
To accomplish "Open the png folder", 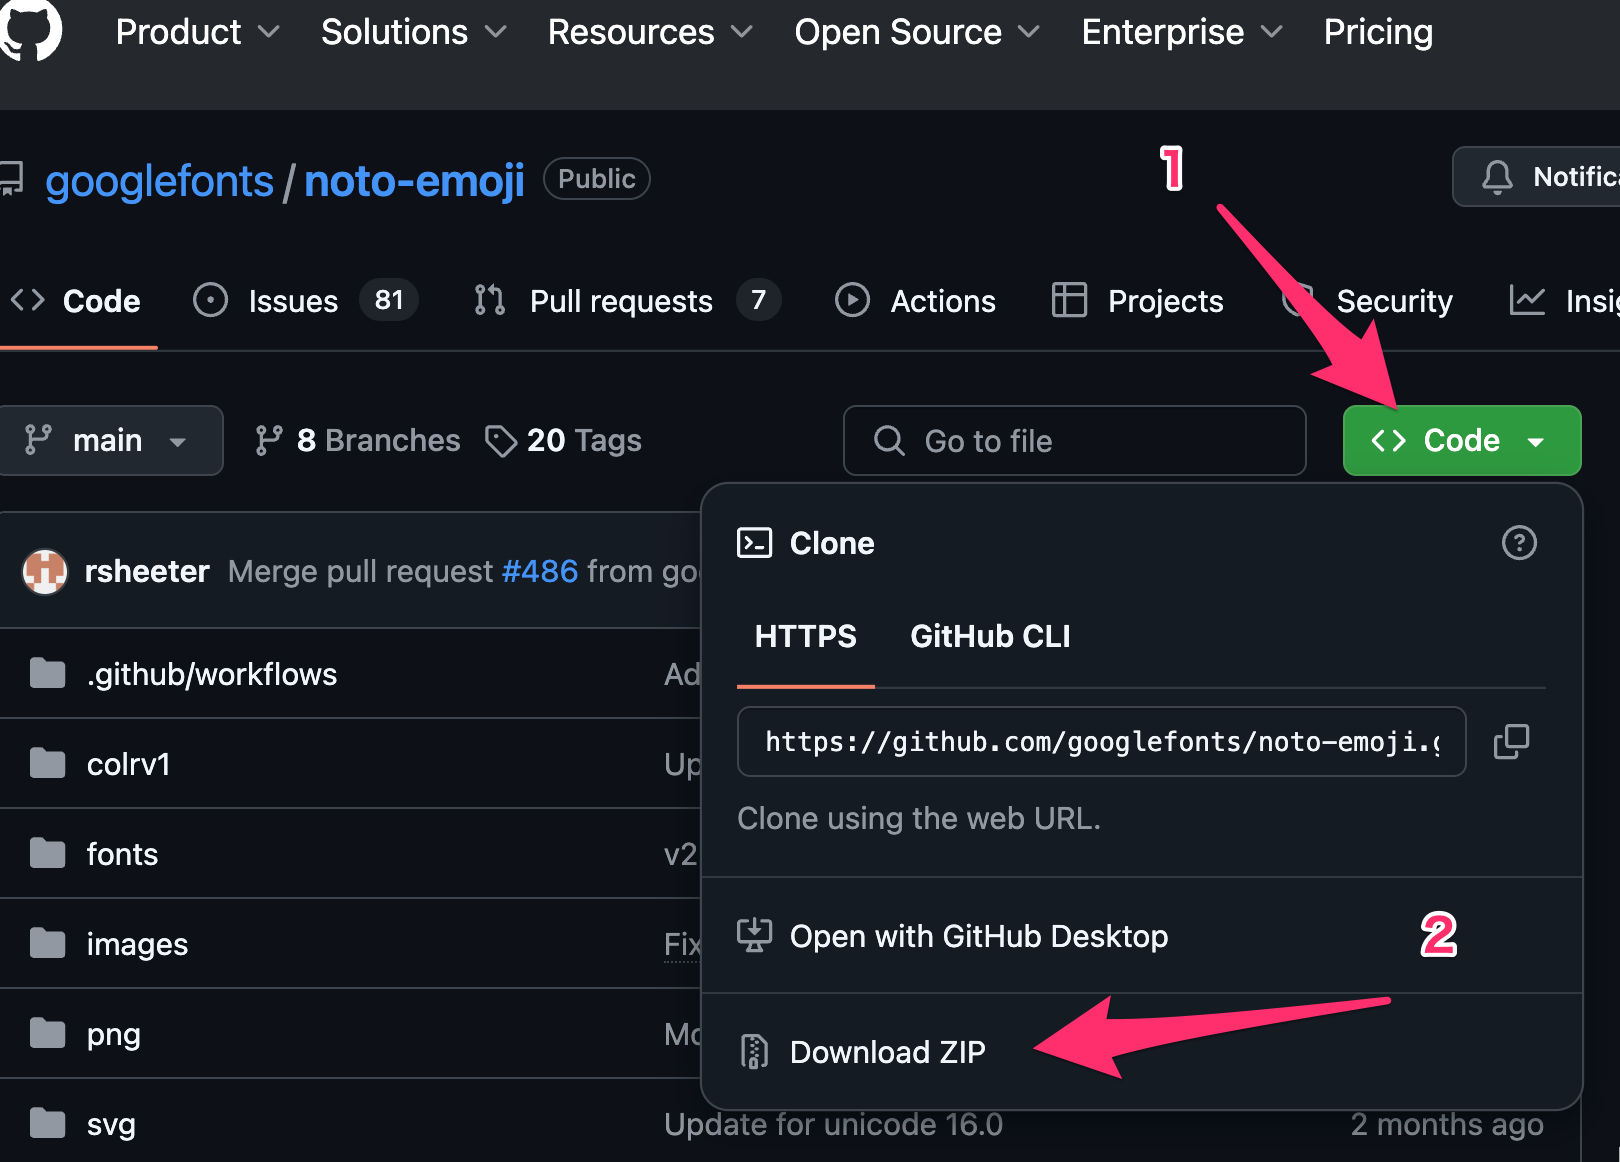I will point(113,1034).
